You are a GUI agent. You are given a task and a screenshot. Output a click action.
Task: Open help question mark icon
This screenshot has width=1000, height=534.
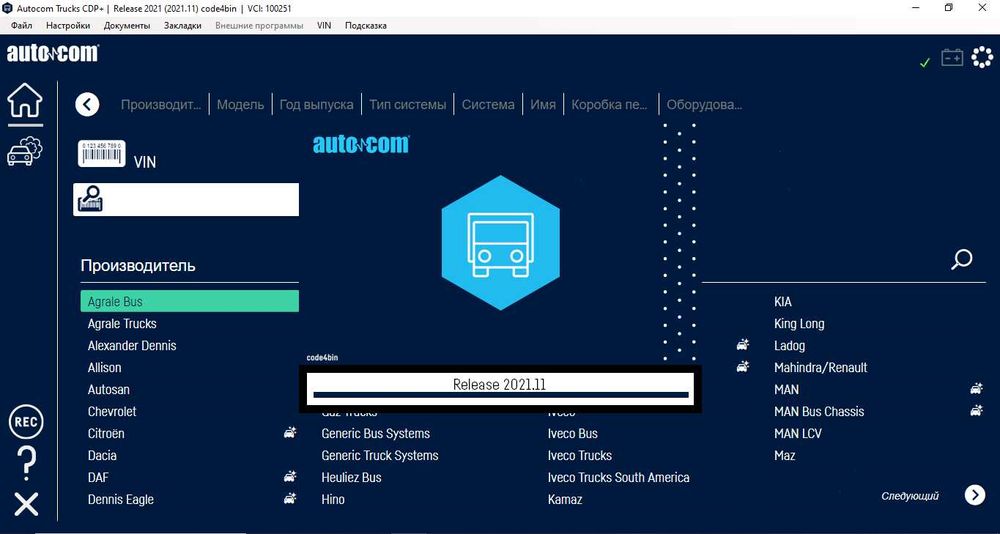pos(27,464)
